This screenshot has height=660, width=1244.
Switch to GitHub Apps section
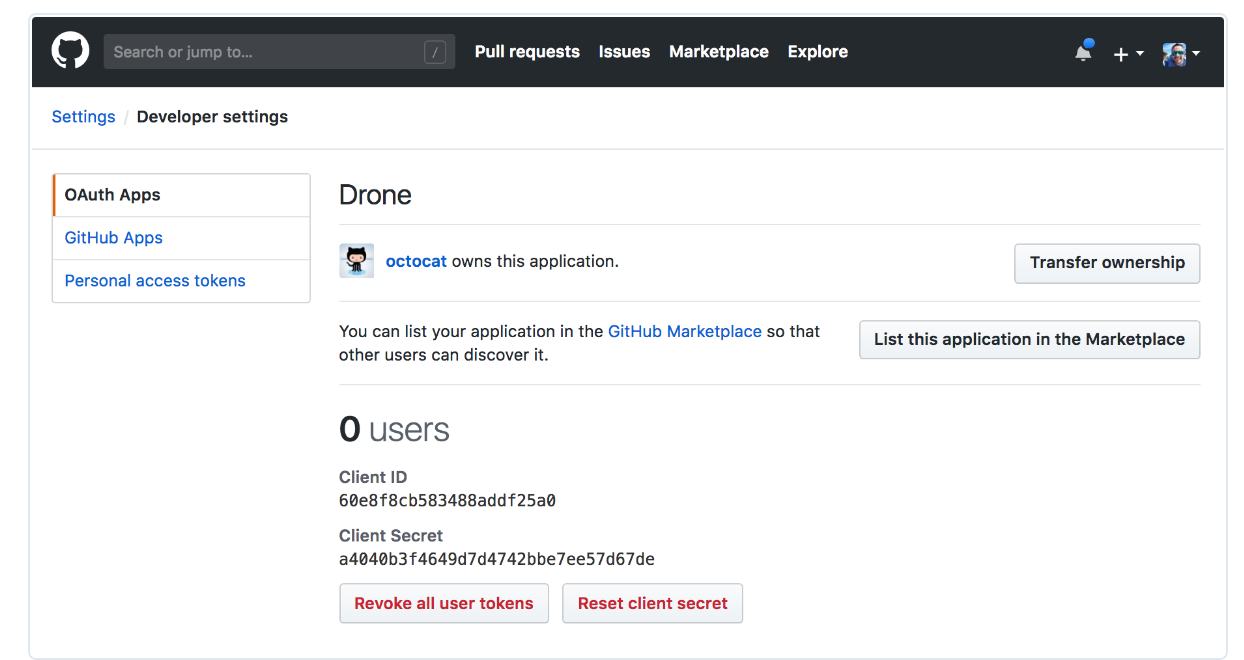coord(181,238)
